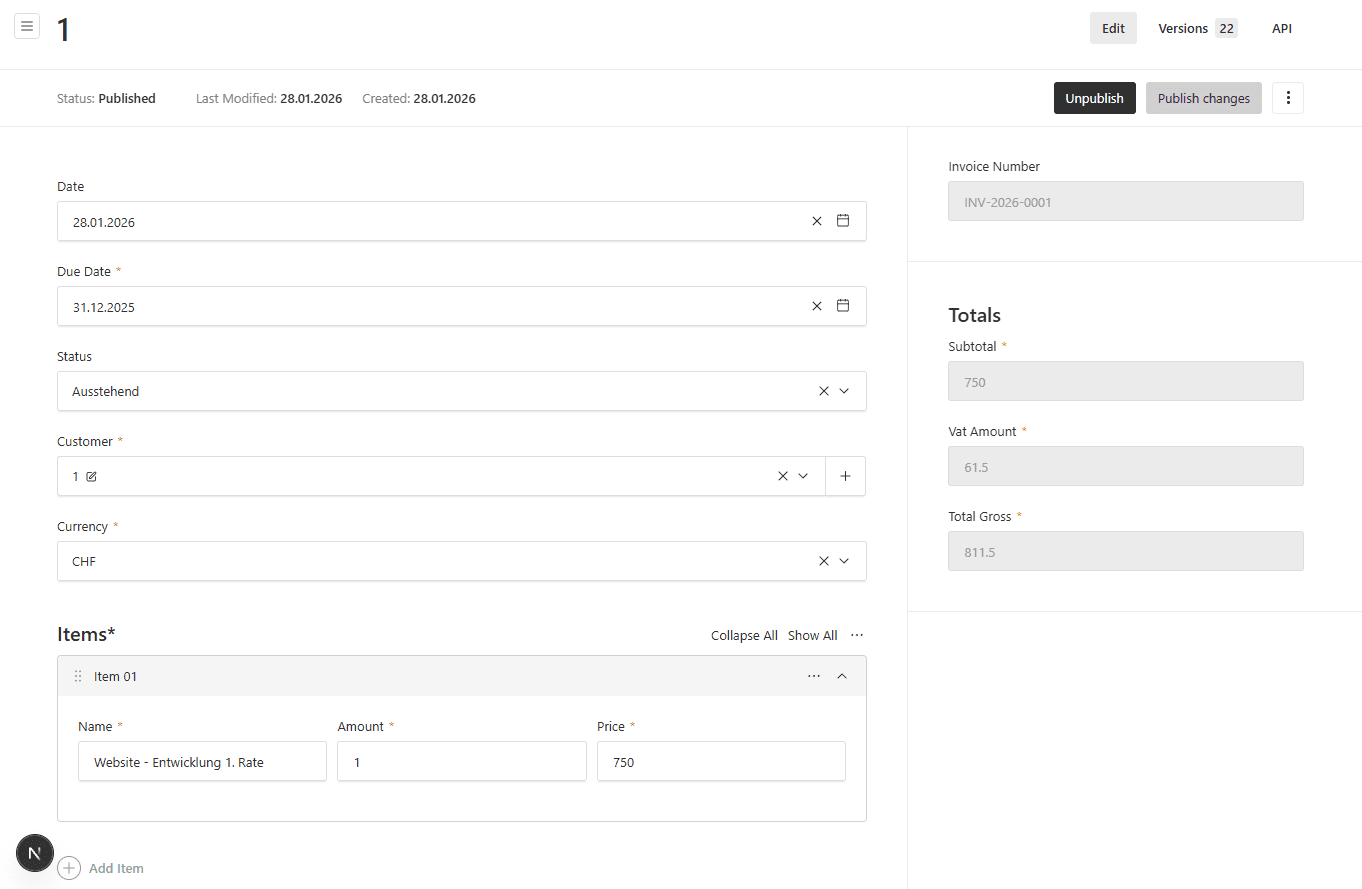Click the Add Item plus icon
This screenshot has height=889, width=1362.
click(69, 868)
